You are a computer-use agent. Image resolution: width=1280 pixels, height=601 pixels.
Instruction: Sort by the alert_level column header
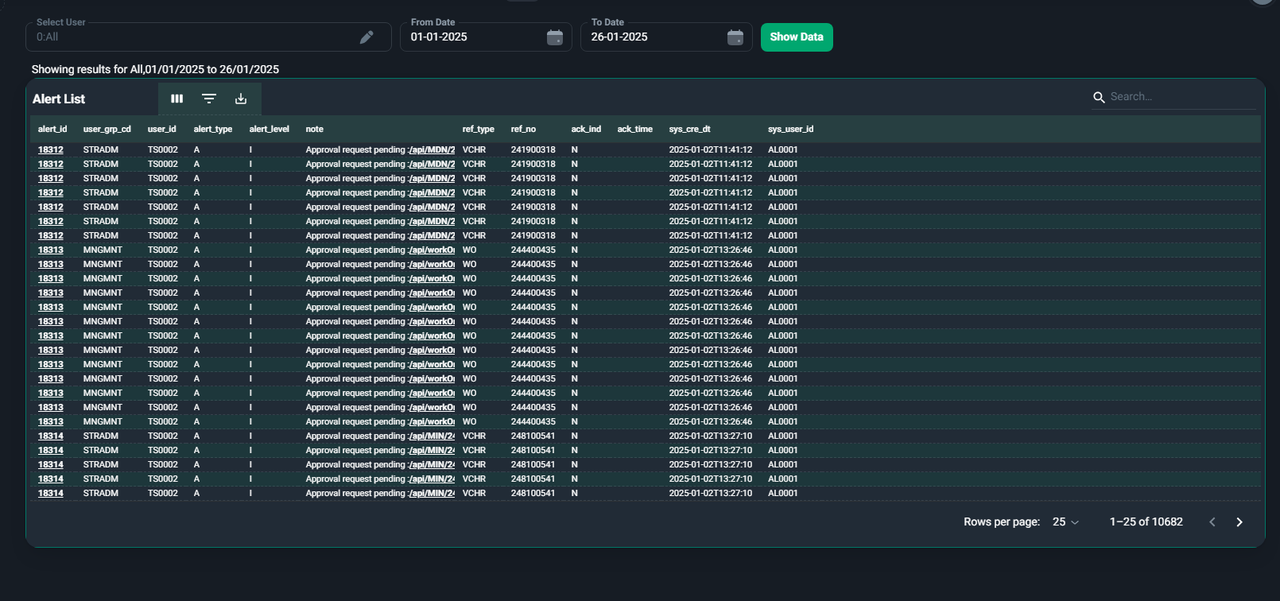(x=270, y=129)
